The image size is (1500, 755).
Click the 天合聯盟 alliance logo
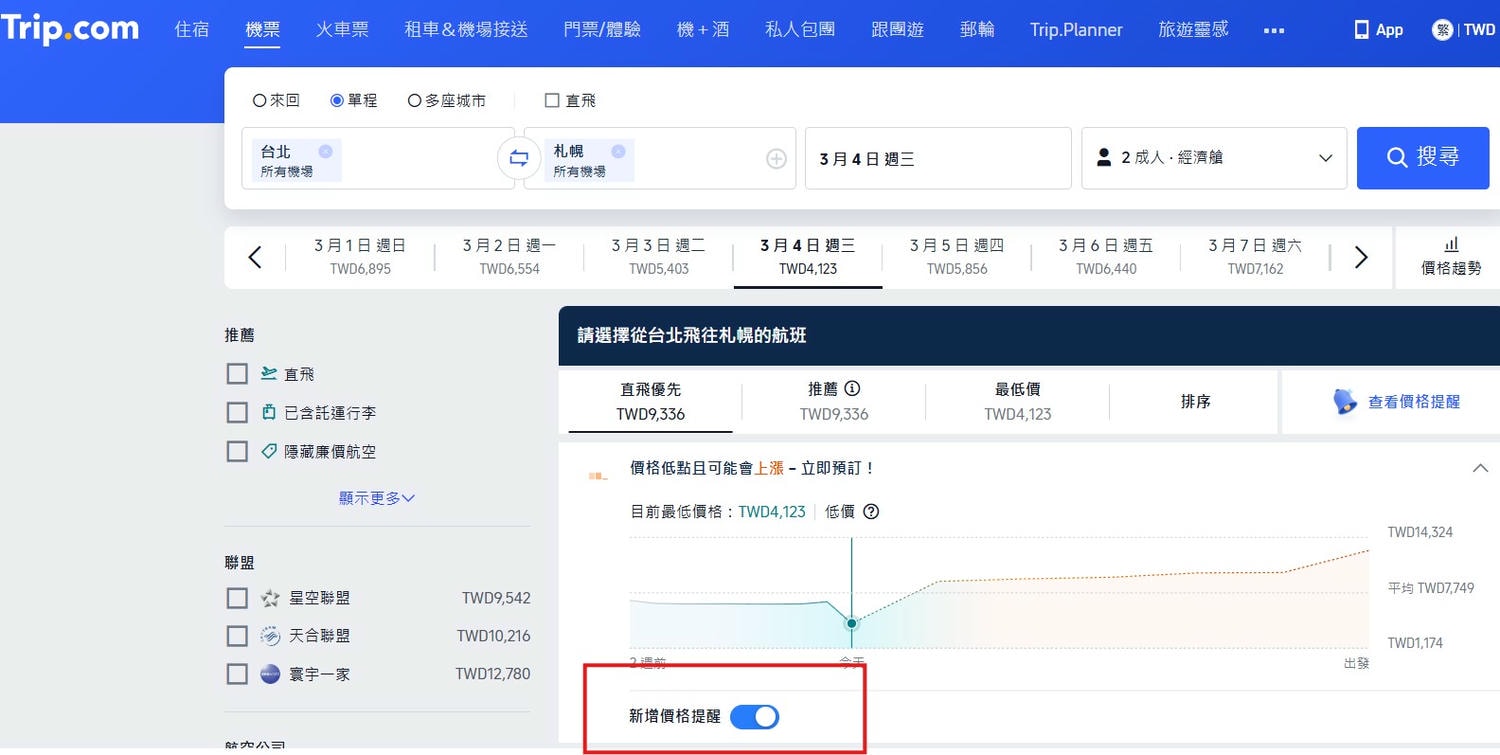coord(270,636)
